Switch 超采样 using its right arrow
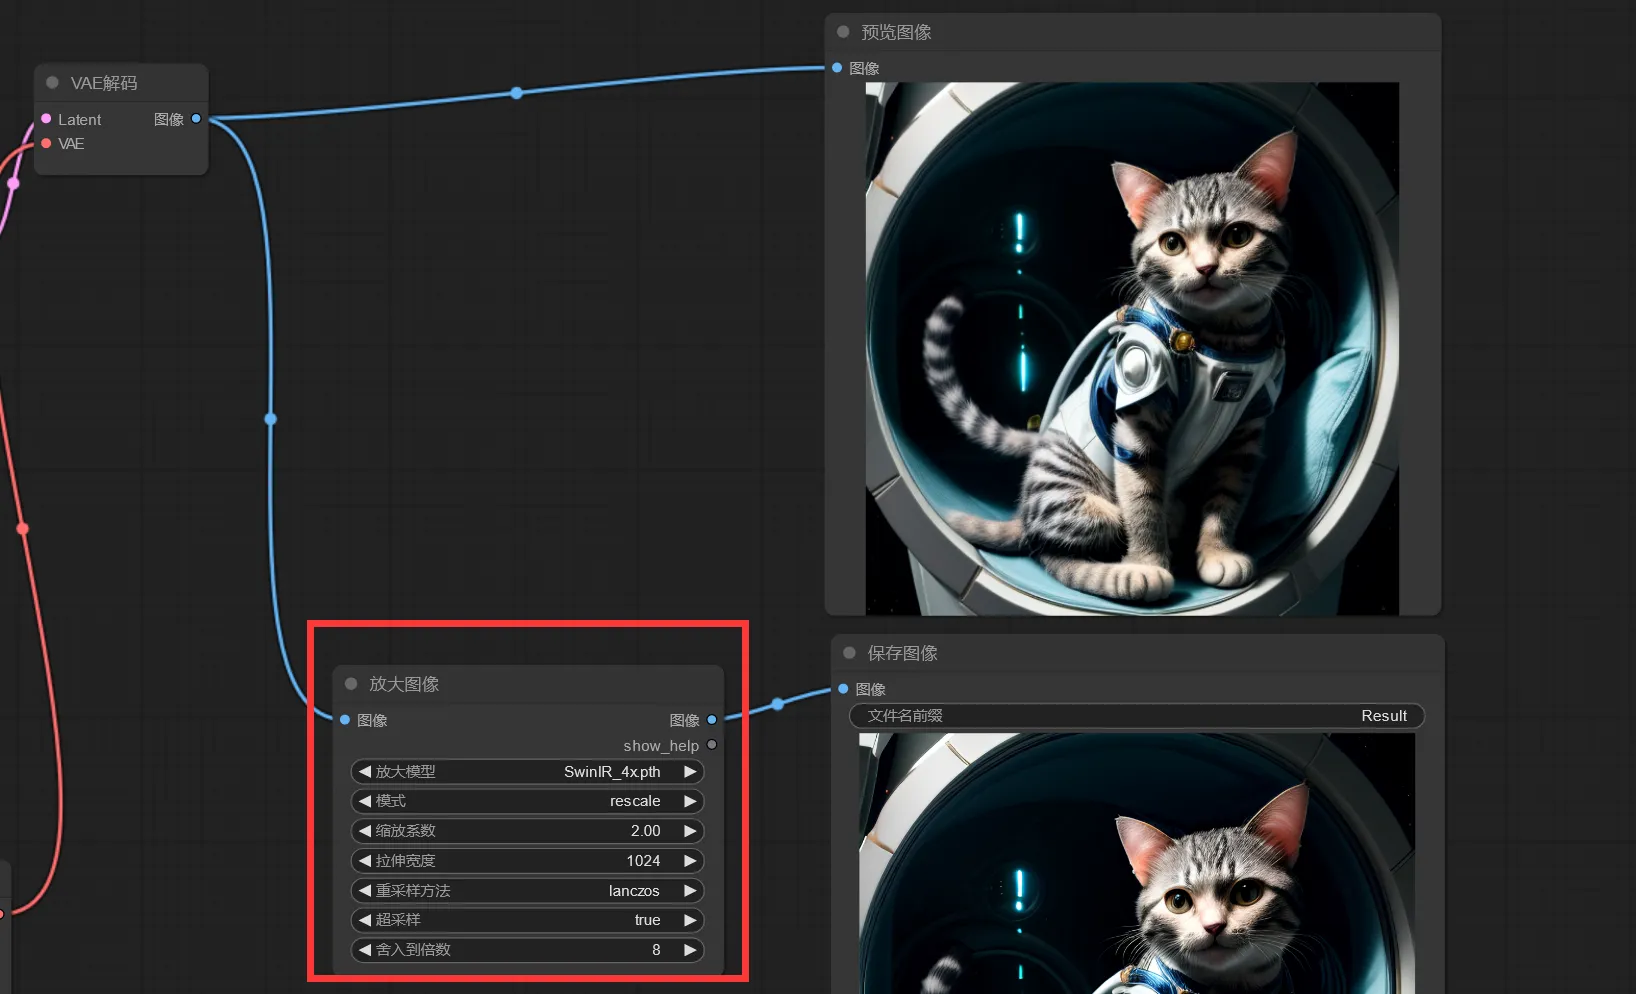 pyautogui.click(x=690, y=920)
